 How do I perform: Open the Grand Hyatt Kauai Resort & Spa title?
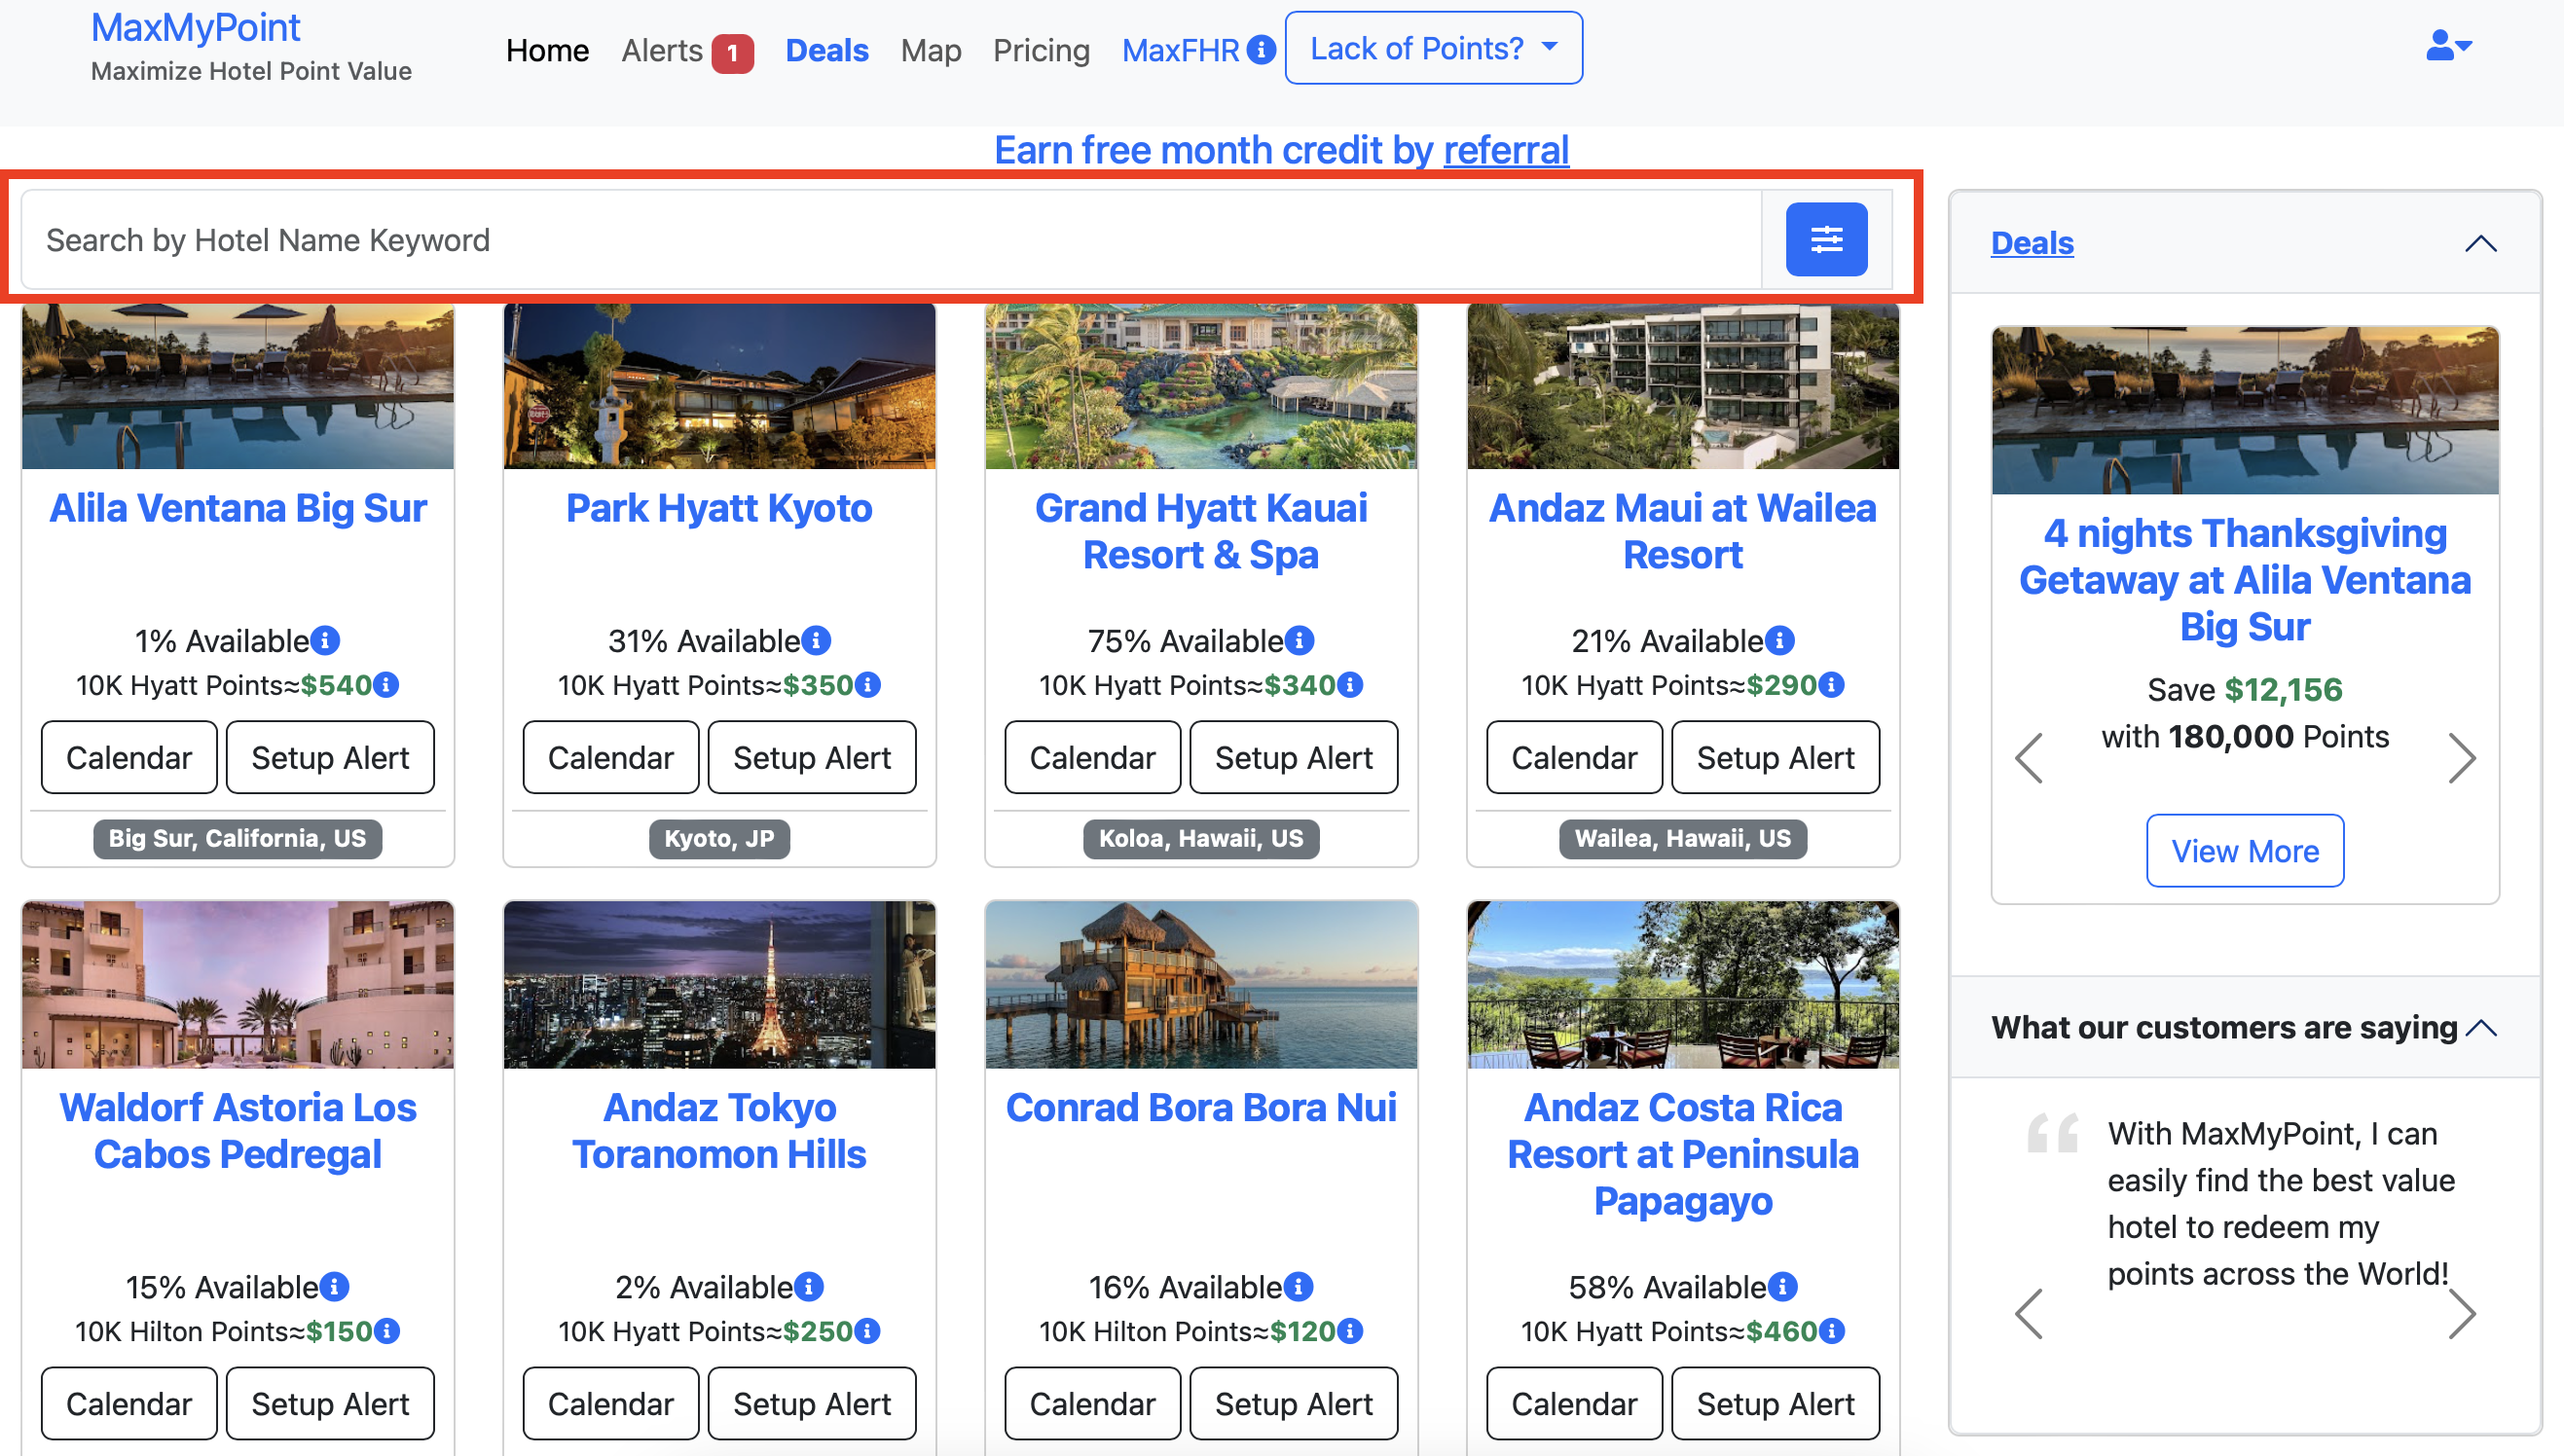[x=1201, y=531]
